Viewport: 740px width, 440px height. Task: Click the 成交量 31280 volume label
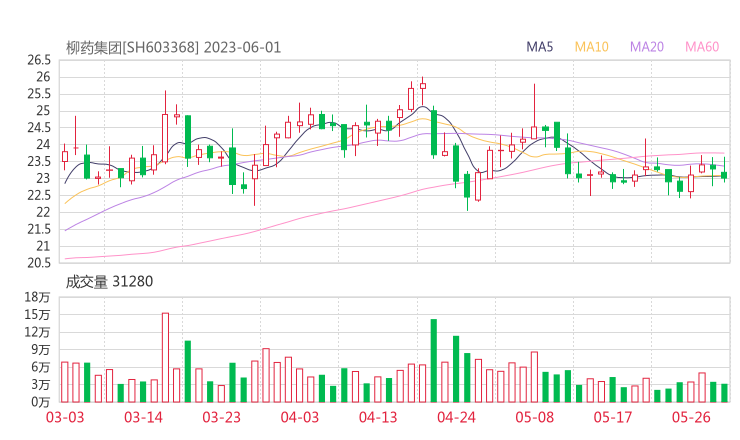[109, 282]
